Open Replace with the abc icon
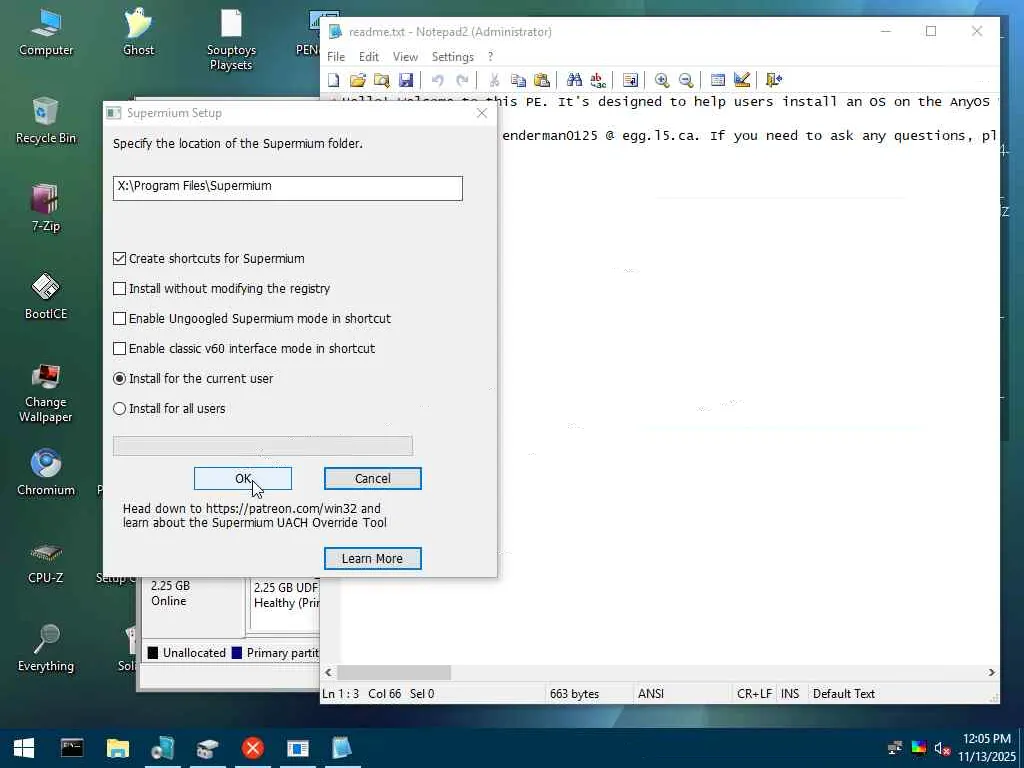Viewport: 1024px width, 768px height. [598, 80]
